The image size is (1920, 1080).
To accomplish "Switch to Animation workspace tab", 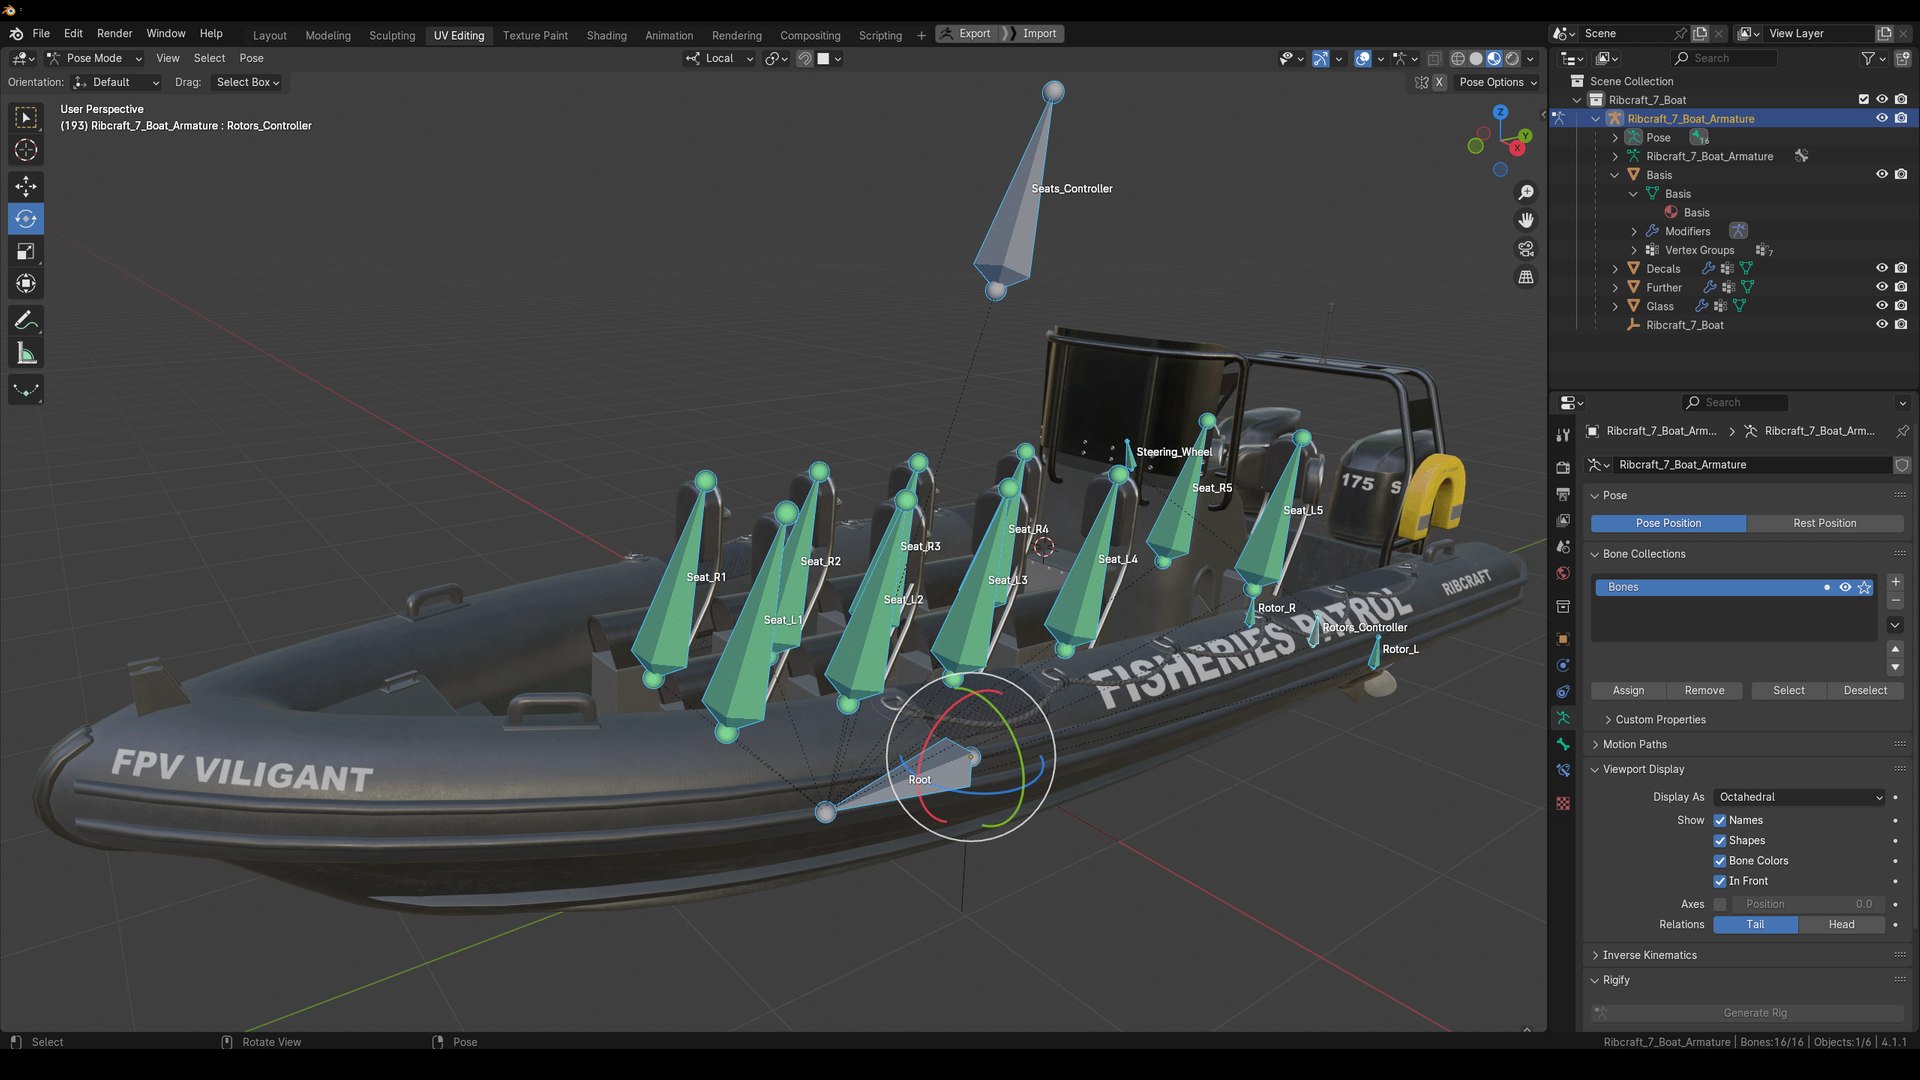I will 669,35.
